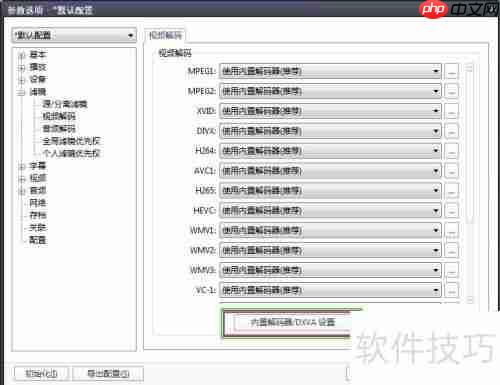Click the 导出配置(S) button
Viewport: 500px width, 385px height.
pyautogui.click(x=108, y=374)
